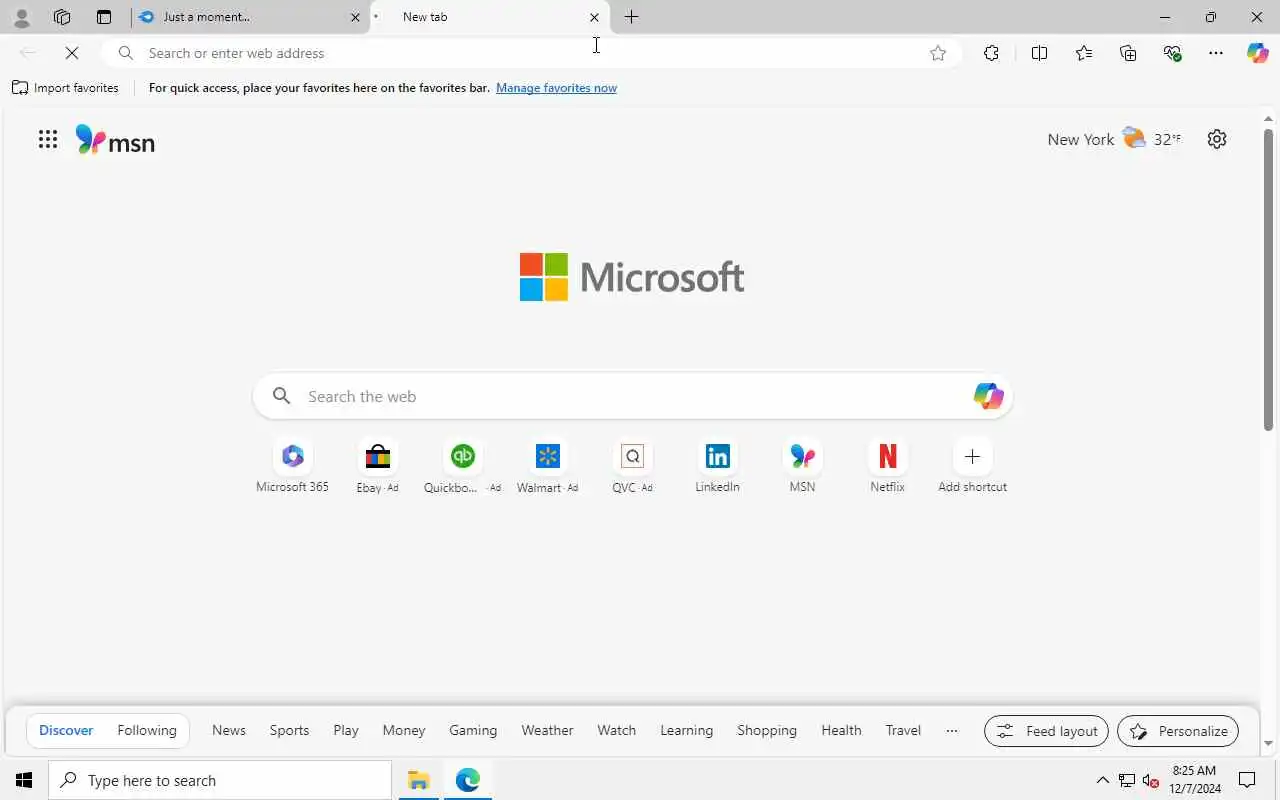Open page settings gear icon
Viewport: 1280px width, 800px height.
coord(1217,139)
